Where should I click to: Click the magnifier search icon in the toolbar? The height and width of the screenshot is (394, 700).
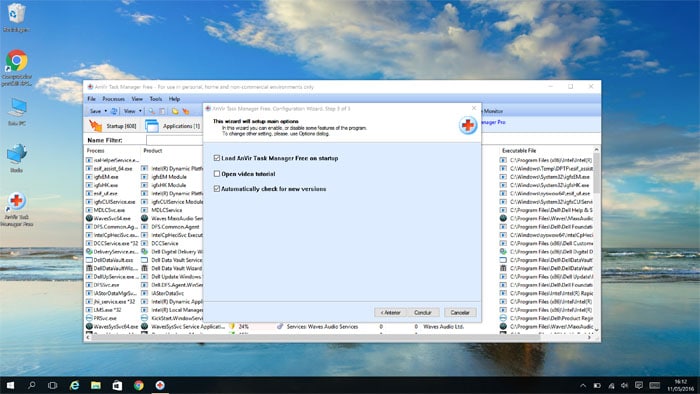coord(152,111)
